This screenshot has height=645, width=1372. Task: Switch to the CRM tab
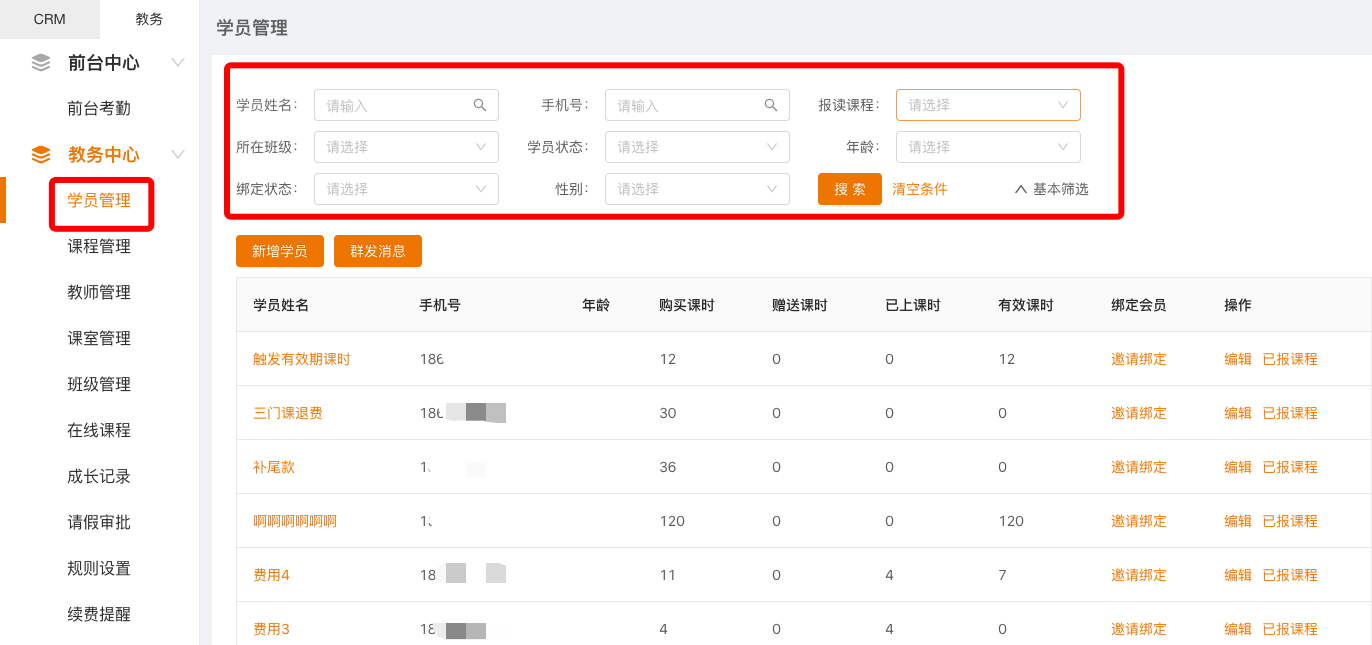tap(49, 19)
